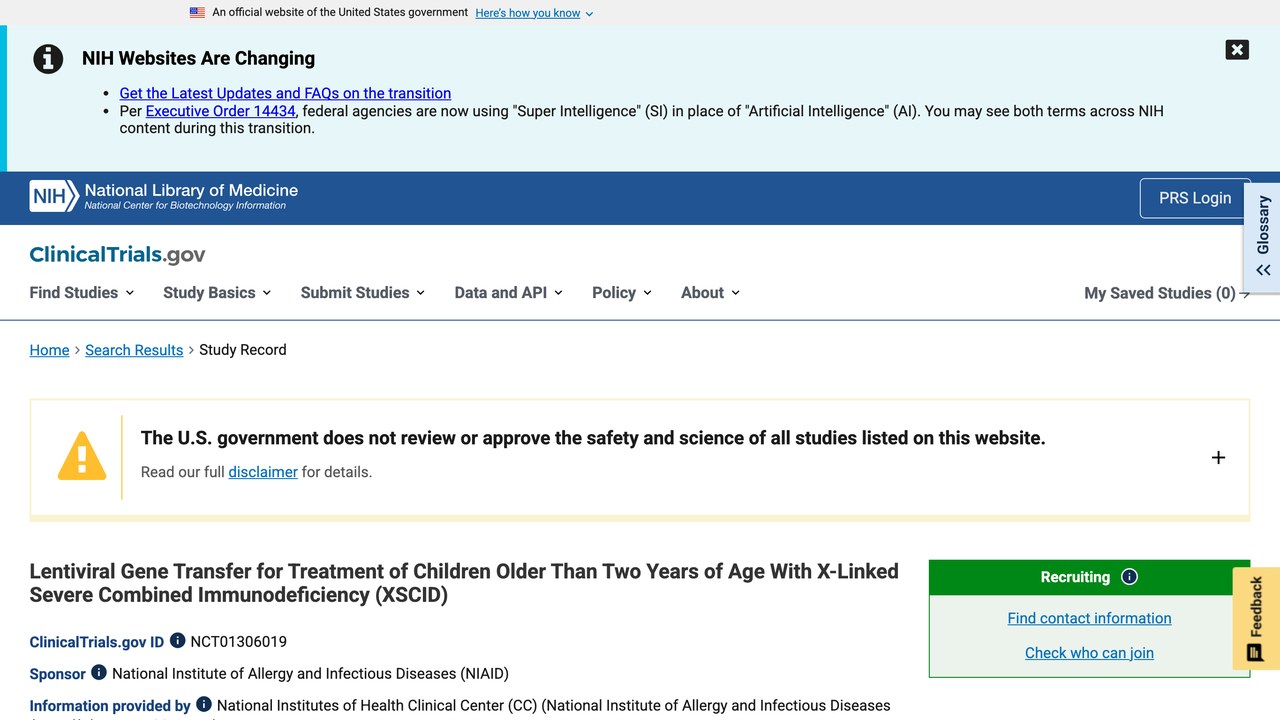Screen dimensions: 1280x720
Task: Expand the disclaimer notice with plus icon
Action: pos(1218,458)
